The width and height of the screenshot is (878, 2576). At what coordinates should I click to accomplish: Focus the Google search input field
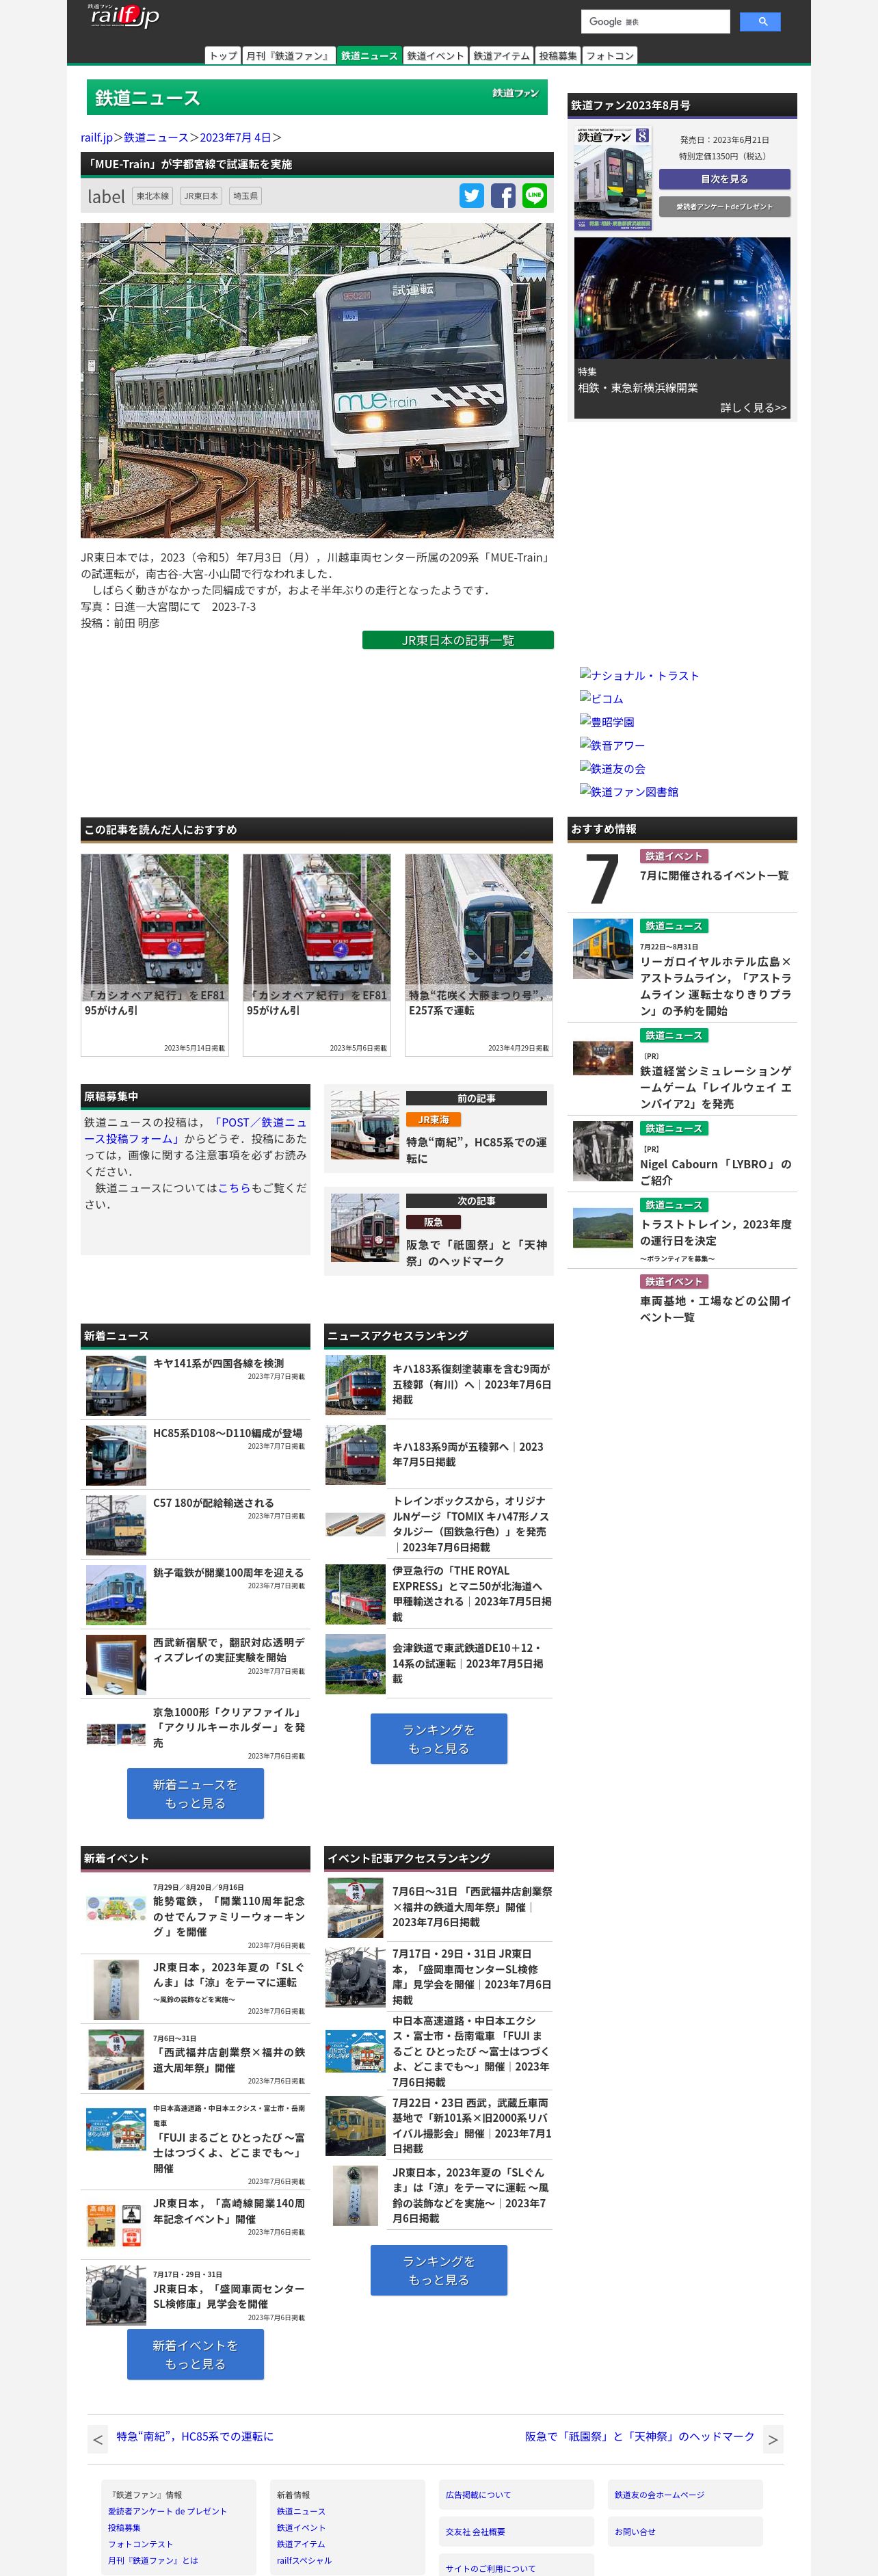pyautogui.click(x=655, y=22)
